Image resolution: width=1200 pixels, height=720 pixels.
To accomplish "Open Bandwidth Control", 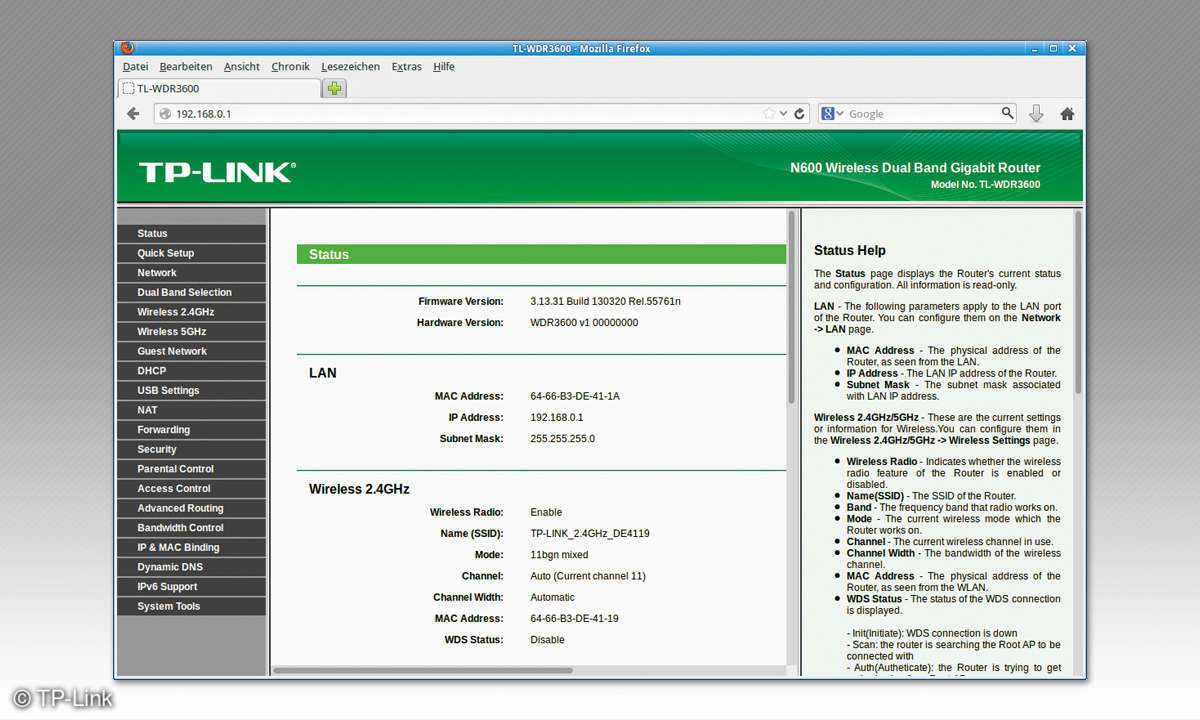I will tap(191, 528).
